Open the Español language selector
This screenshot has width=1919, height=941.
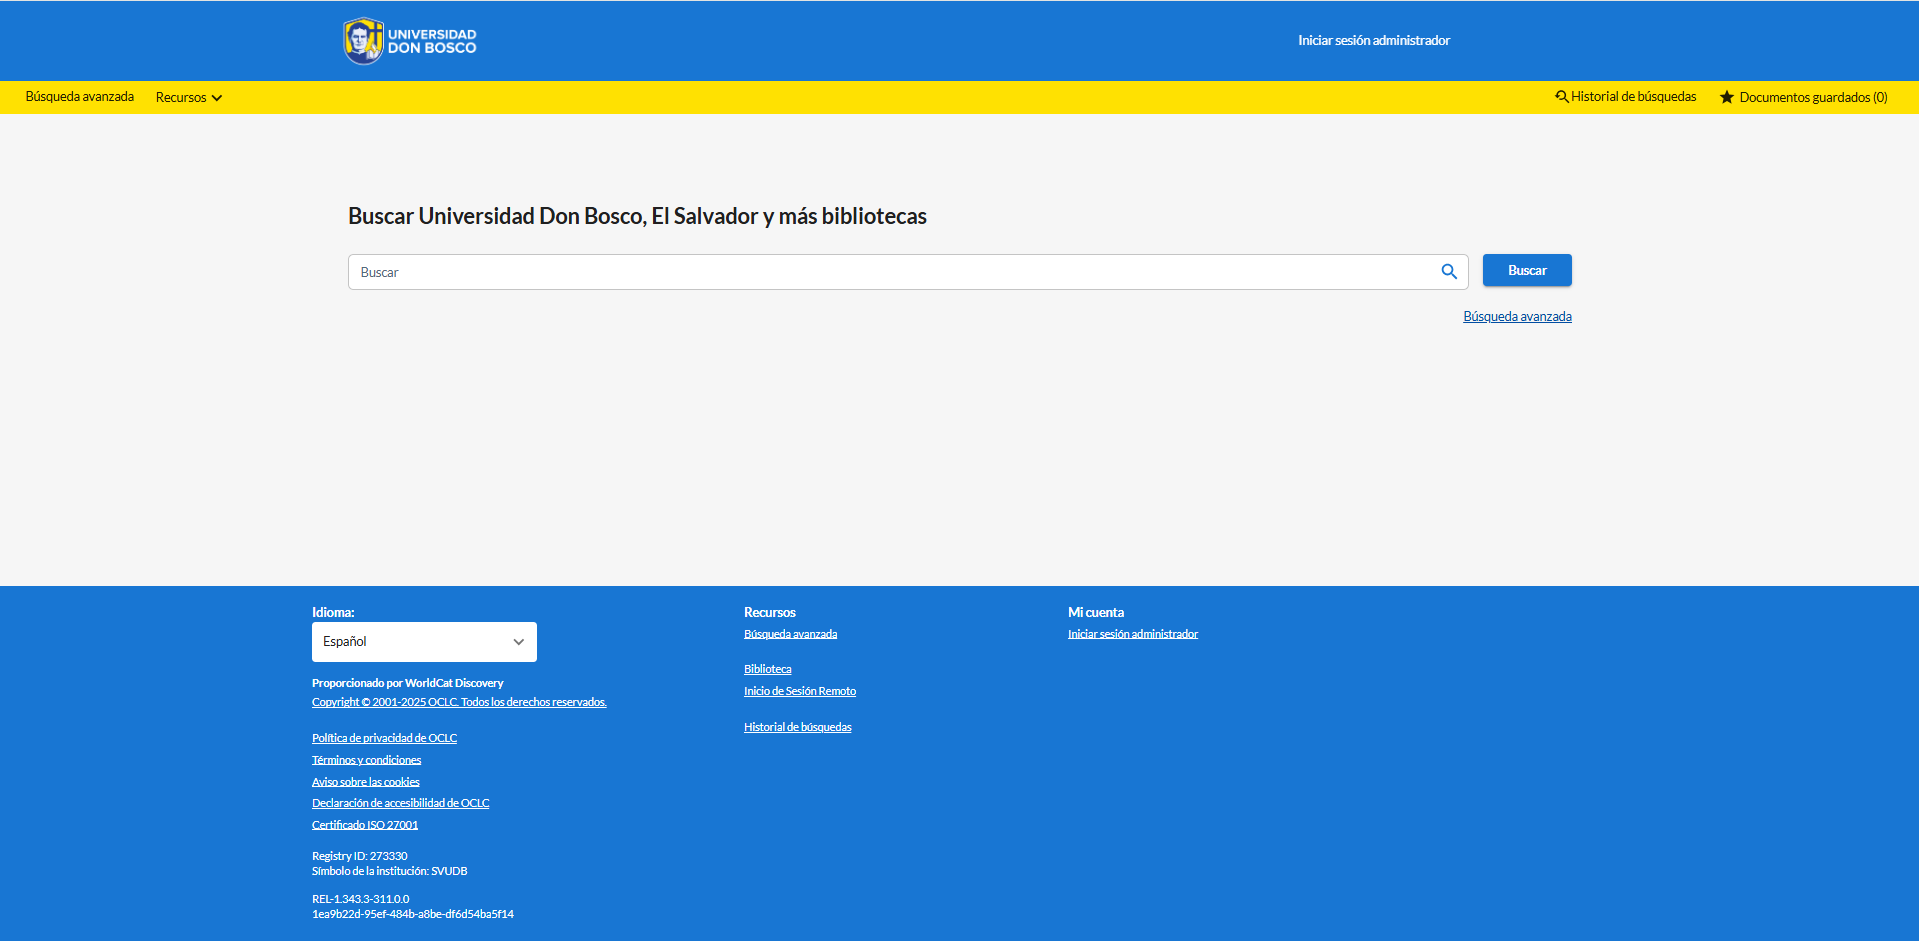(x=424, y=642)
